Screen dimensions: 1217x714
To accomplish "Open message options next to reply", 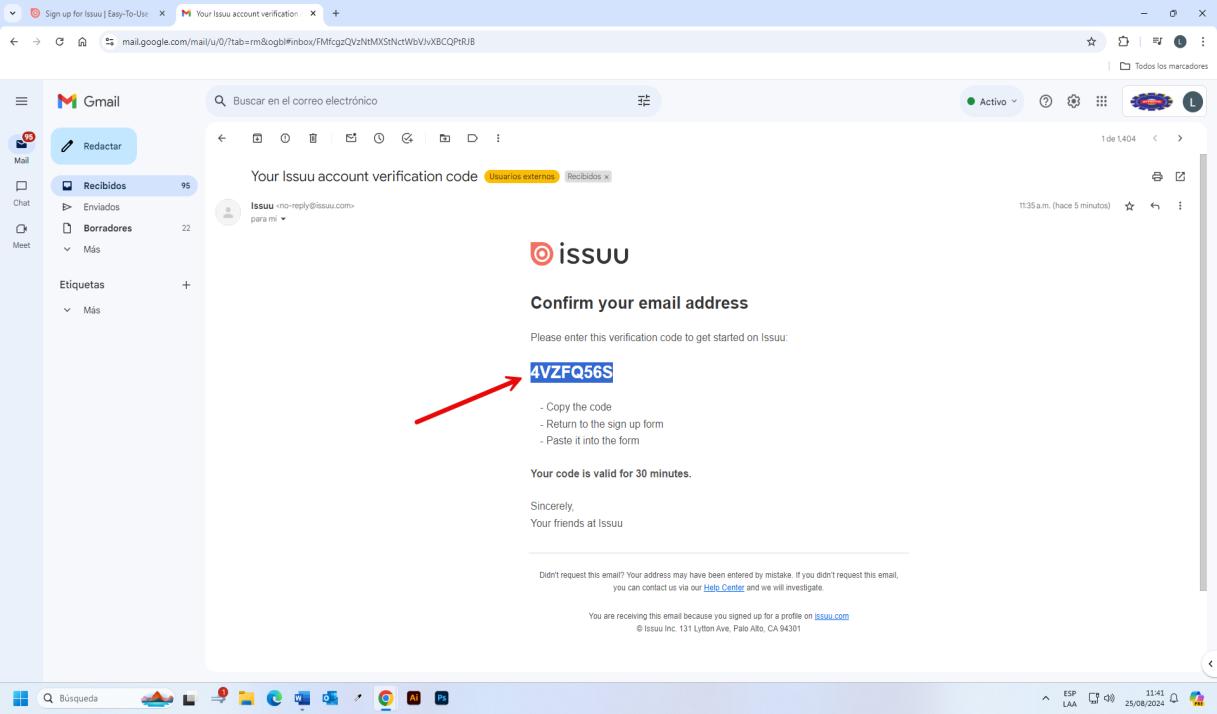I will [1180, 206].
